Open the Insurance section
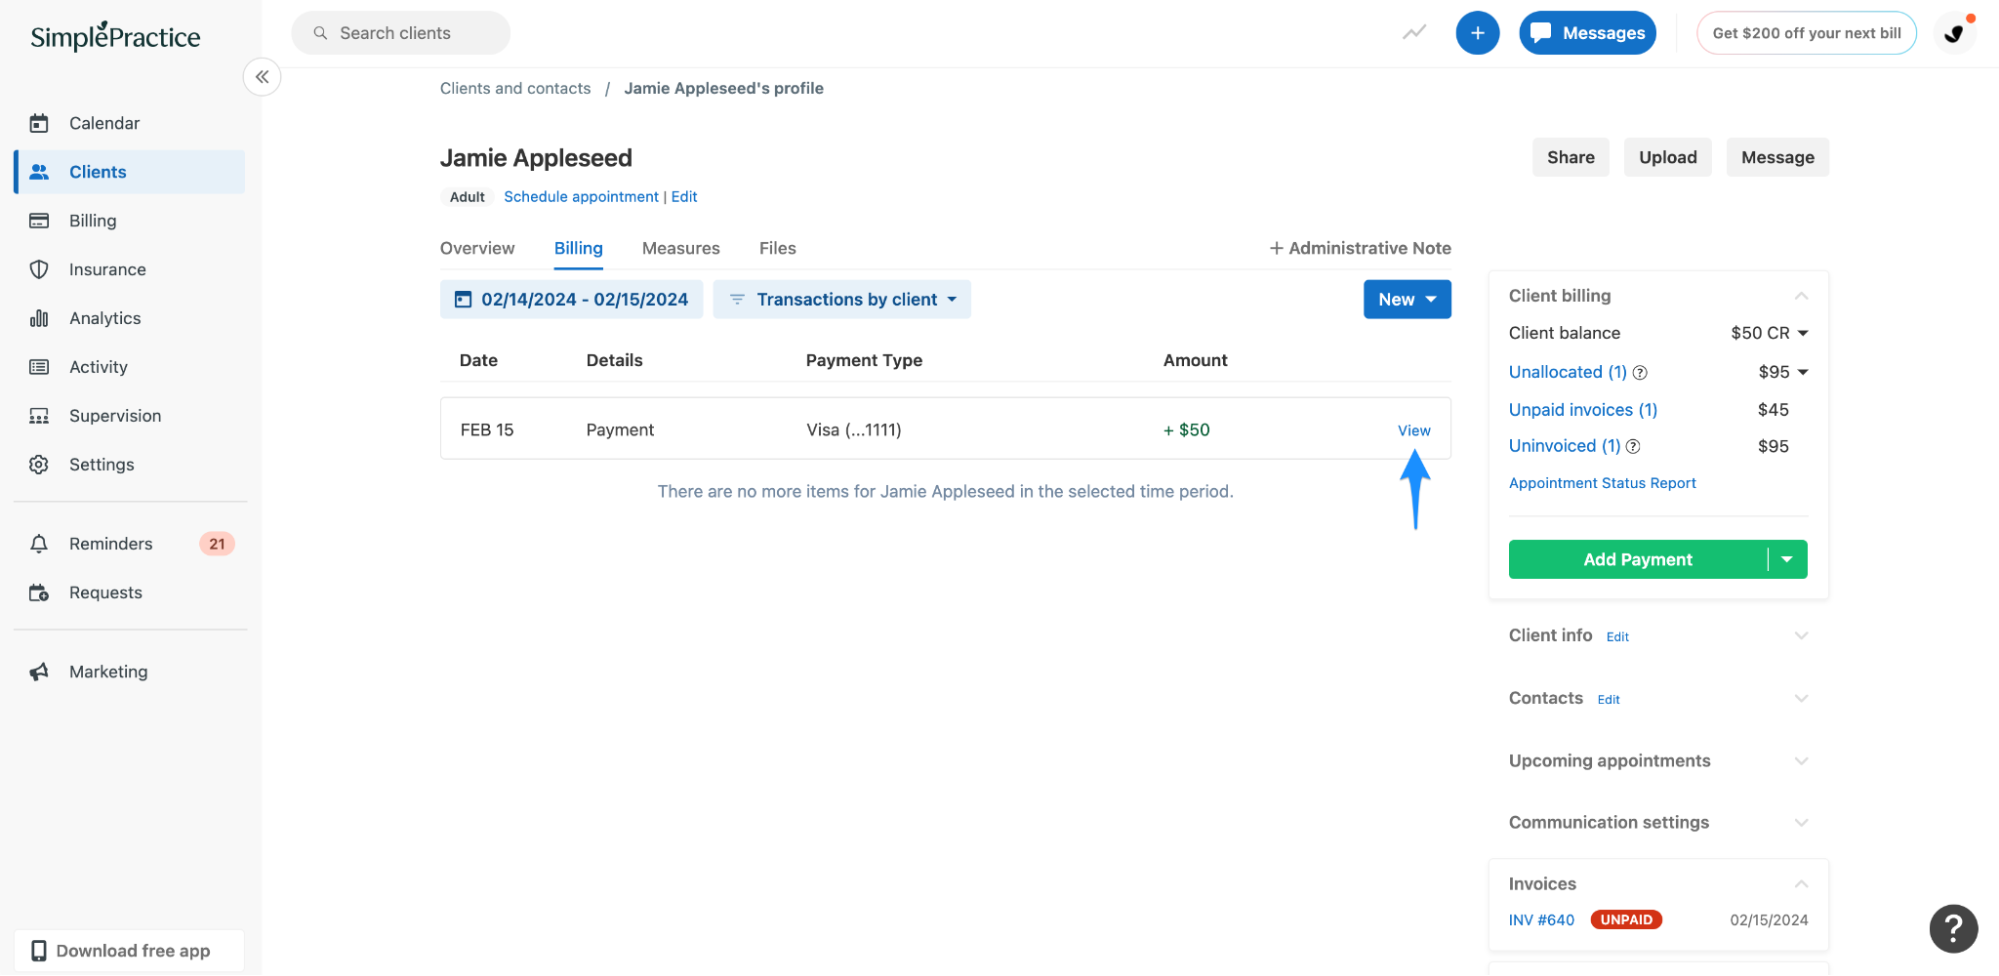This screenshot has height=976, width=1999. 106,268
